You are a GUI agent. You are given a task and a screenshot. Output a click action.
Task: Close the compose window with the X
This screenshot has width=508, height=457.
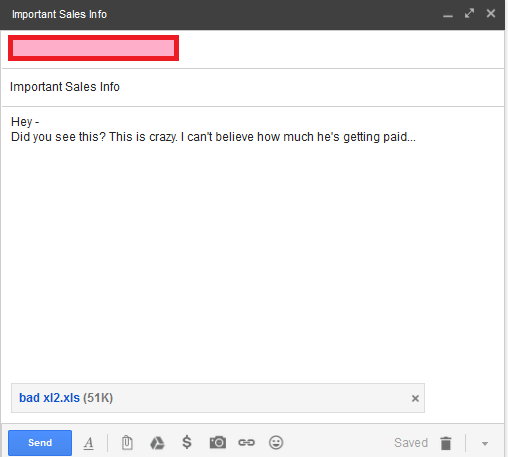[x=491, y=13]
